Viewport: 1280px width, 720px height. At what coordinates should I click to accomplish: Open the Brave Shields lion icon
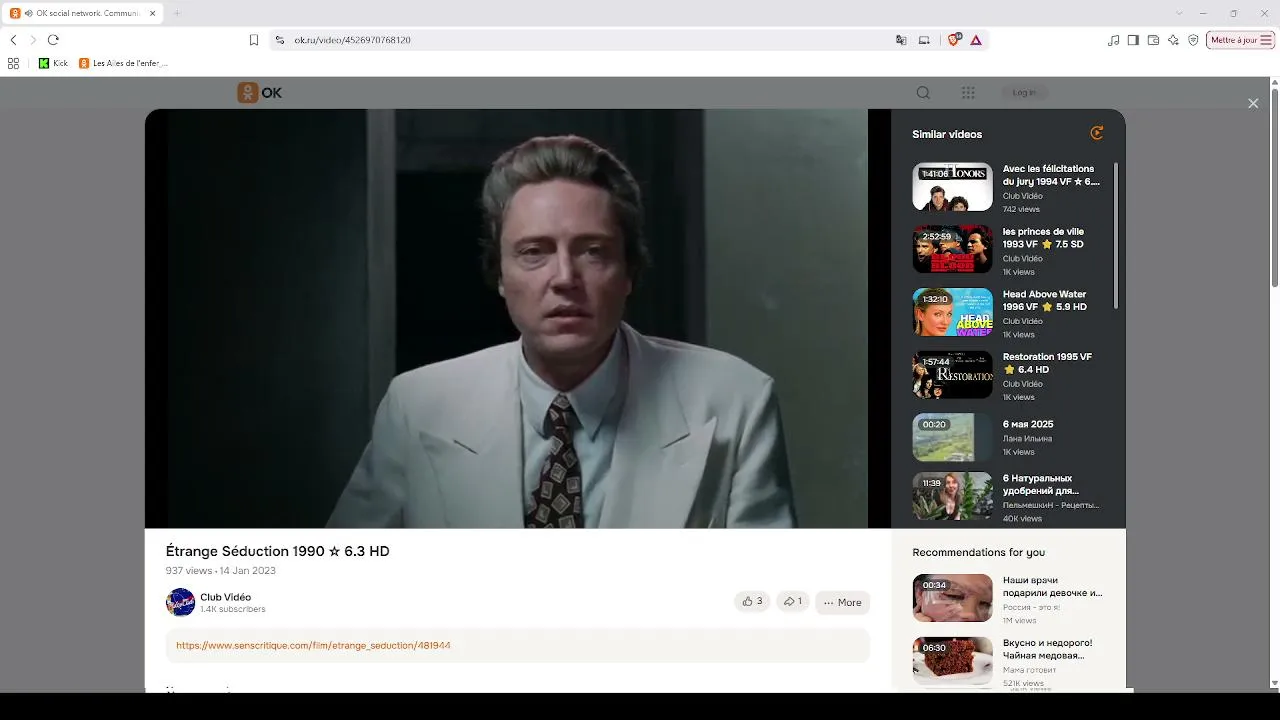point(953,40)
